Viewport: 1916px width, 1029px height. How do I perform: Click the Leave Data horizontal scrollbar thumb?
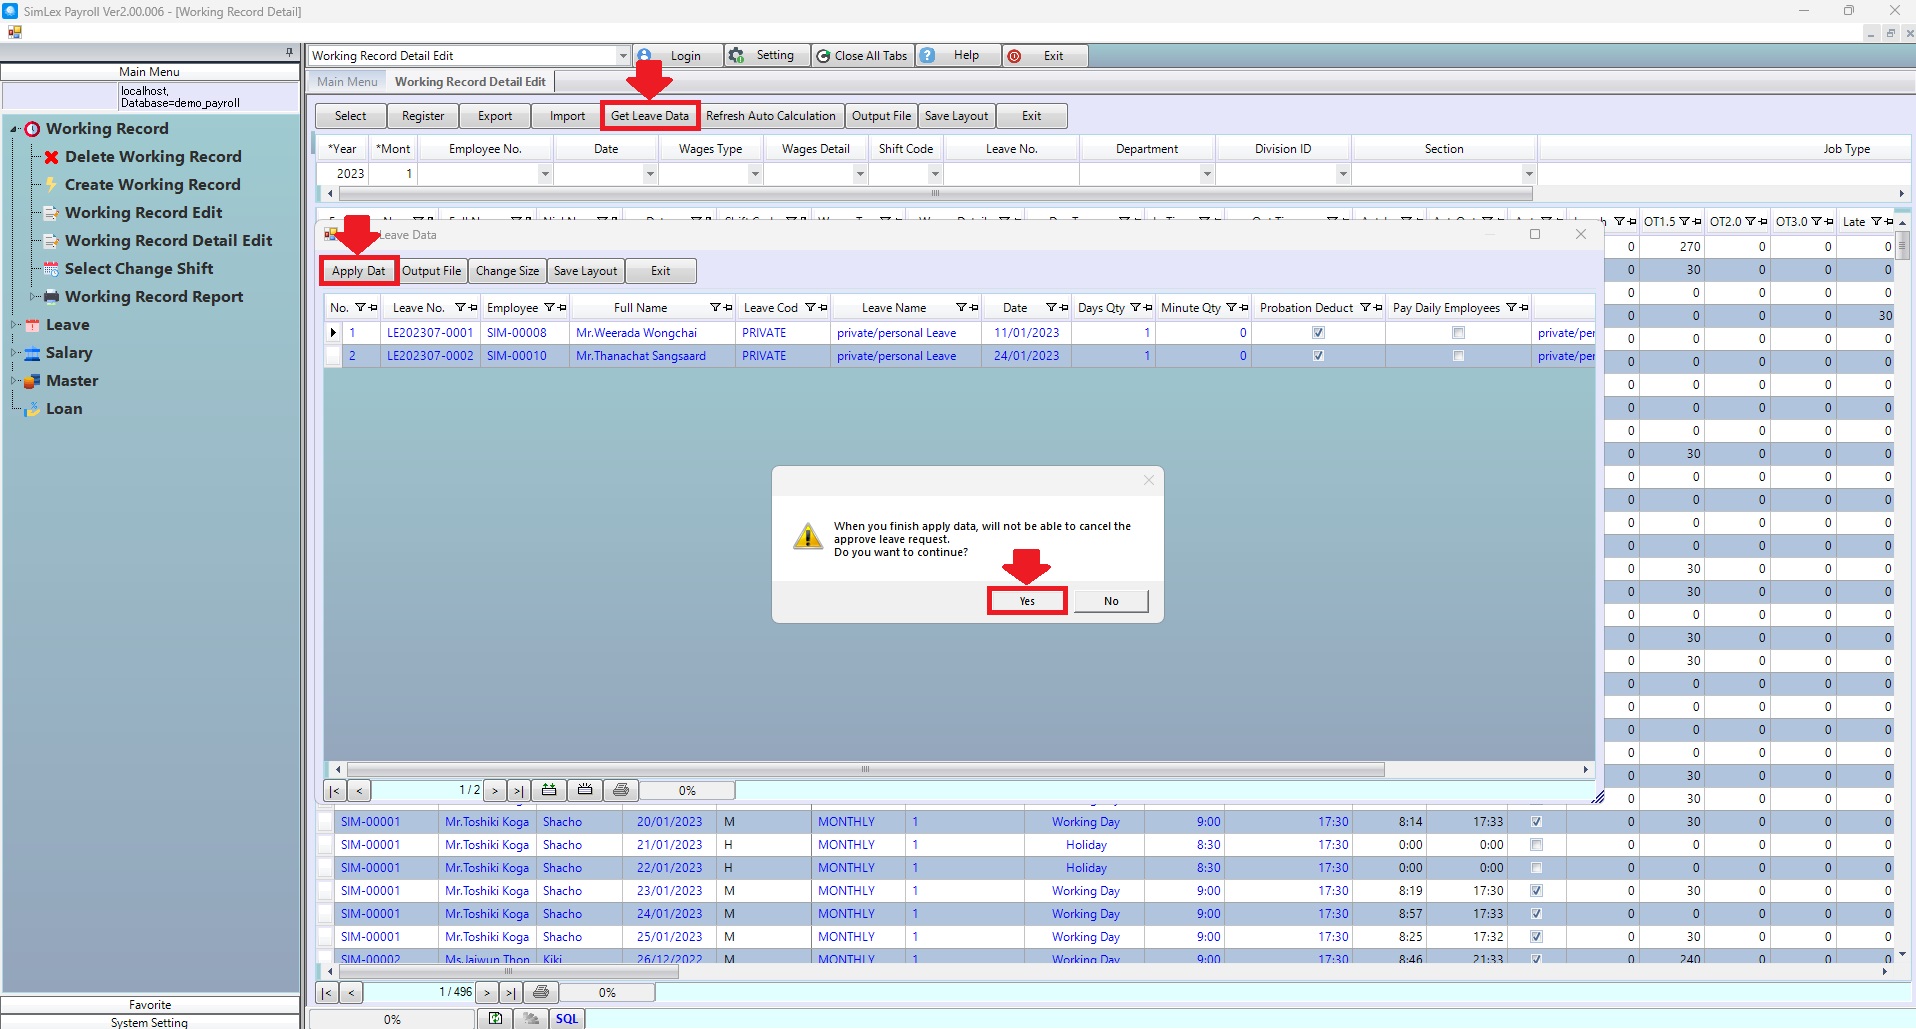865,770
